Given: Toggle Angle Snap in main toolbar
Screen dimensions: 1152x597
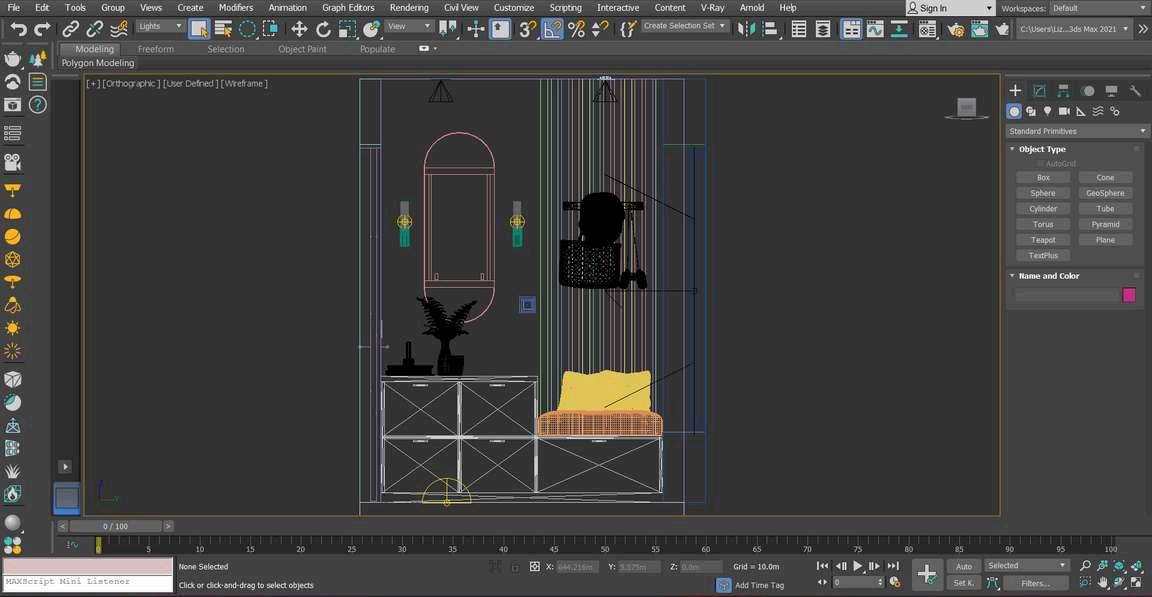Looking at the screenshot, I should pyautogui.click(x=553, y=29).
